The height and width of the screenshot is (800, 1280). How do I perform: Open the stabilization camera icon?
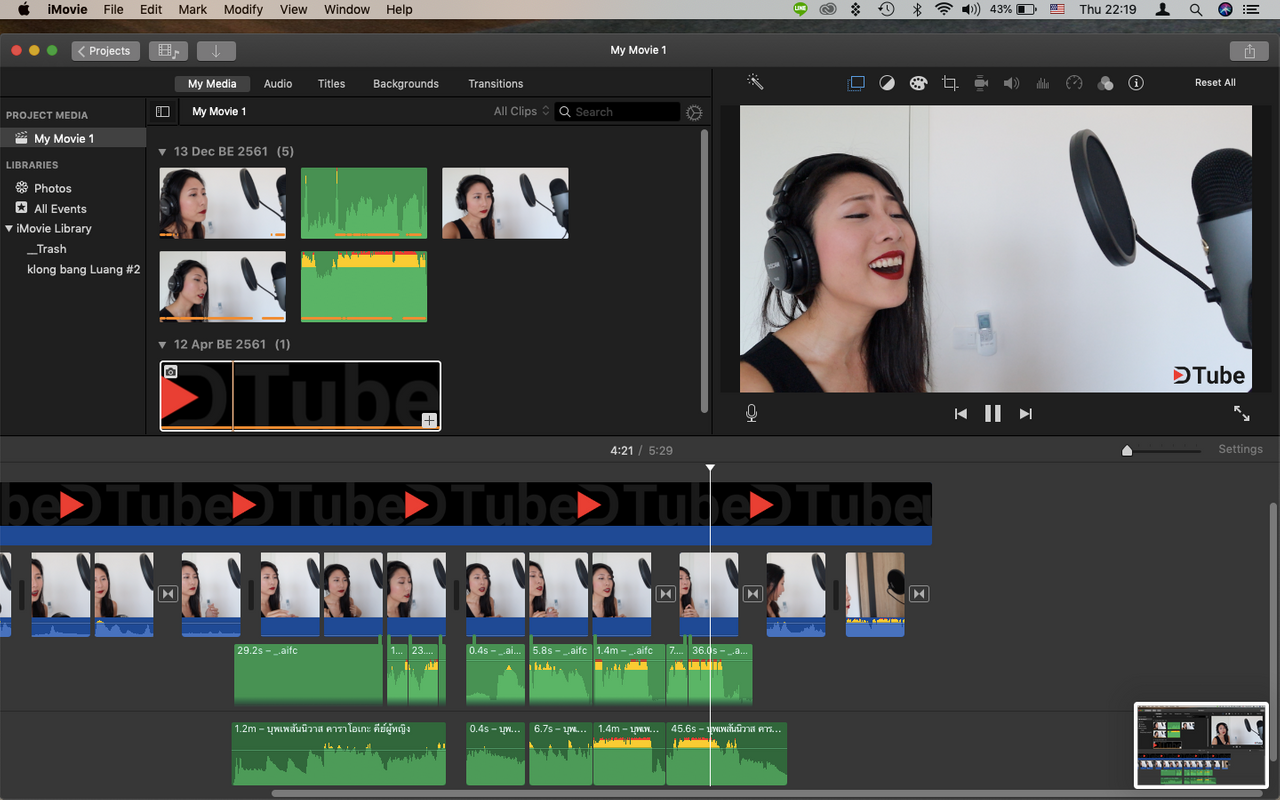[981, 83]
